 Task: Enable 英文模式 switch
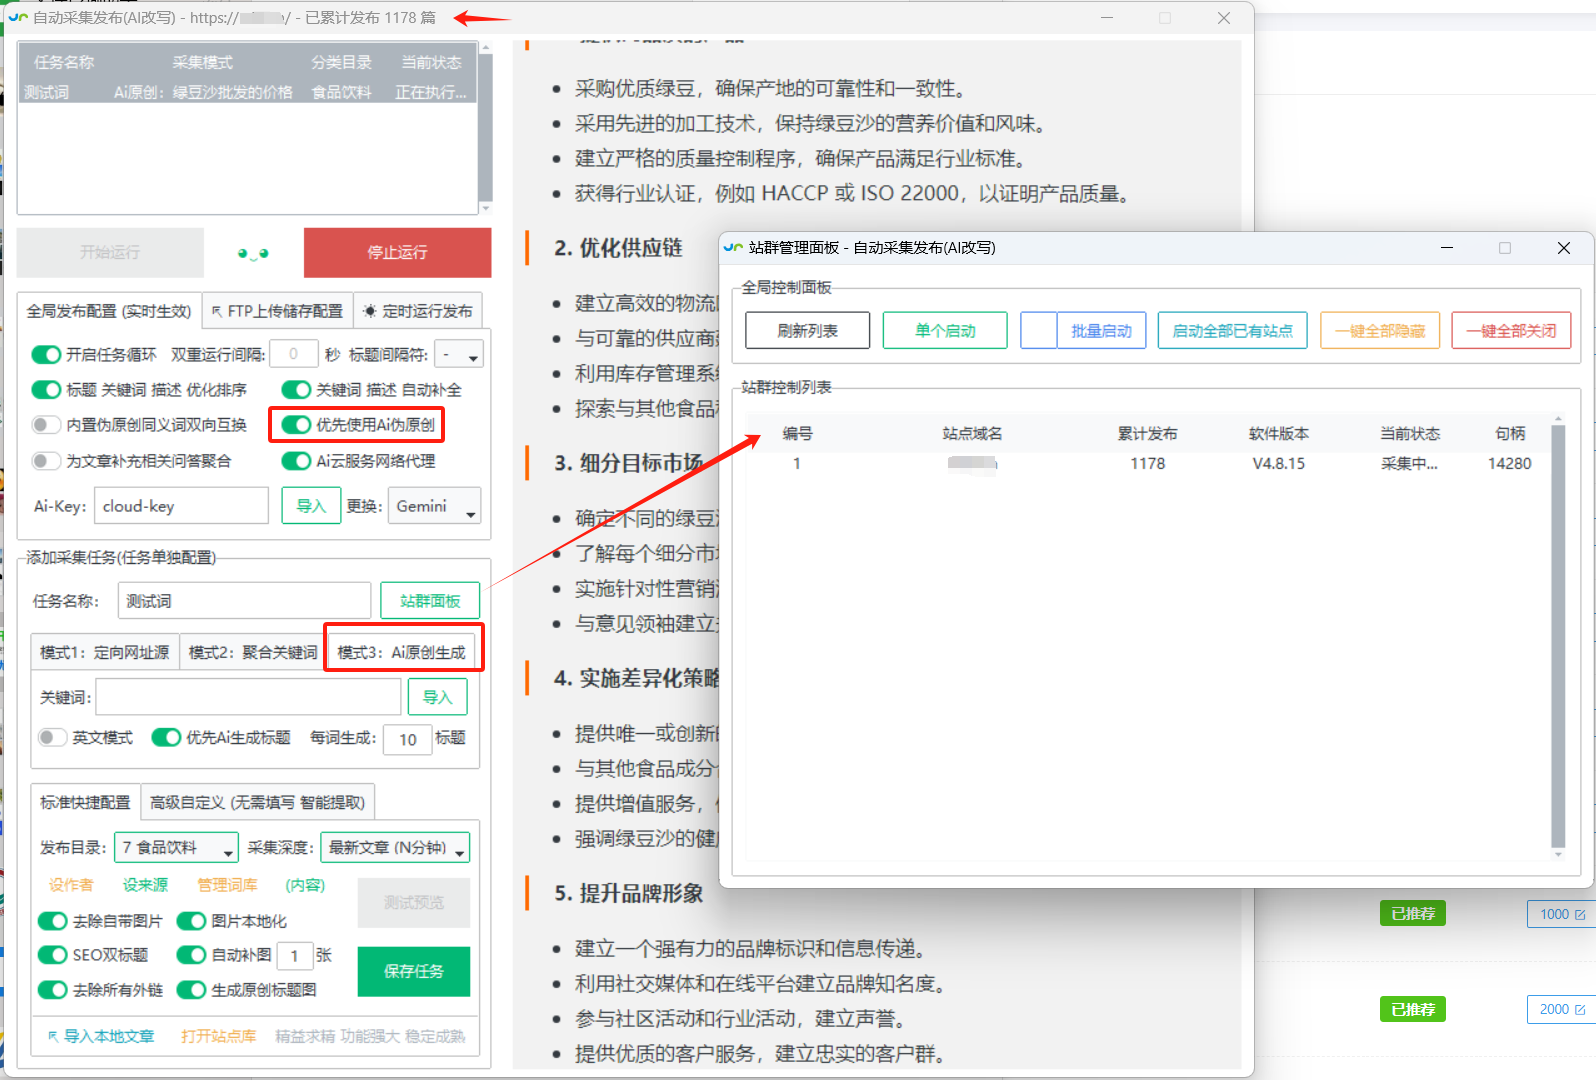(x=53, y=738)
